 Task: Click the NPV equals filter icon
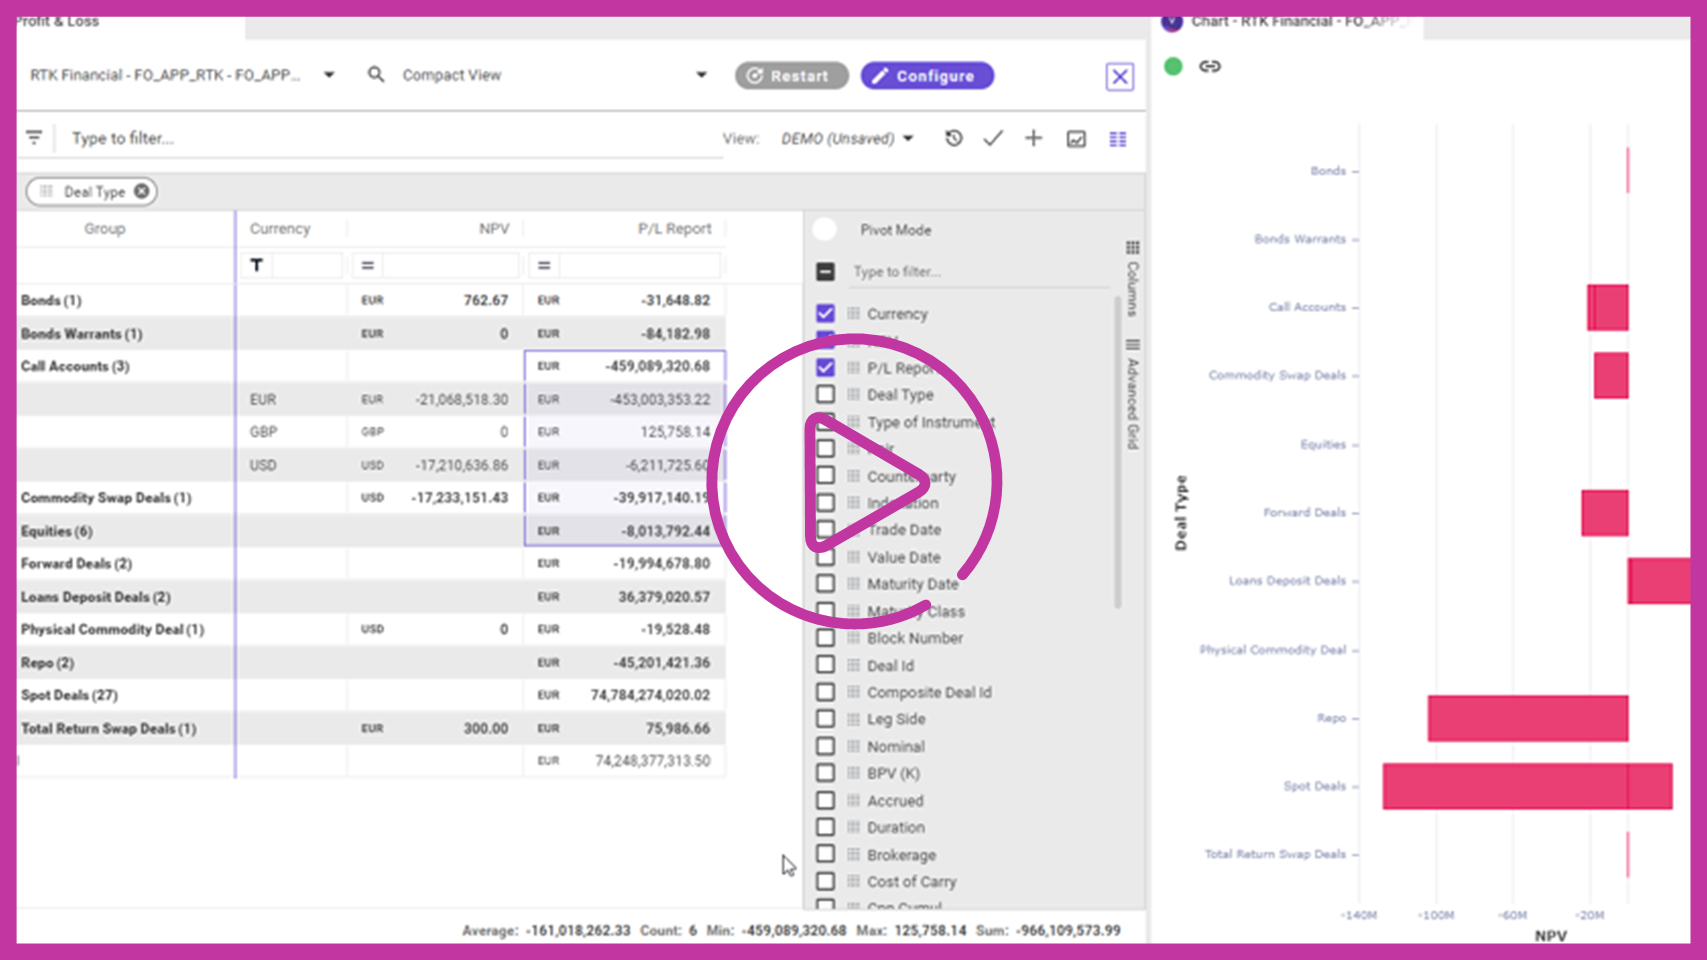(x=368, y=265)
